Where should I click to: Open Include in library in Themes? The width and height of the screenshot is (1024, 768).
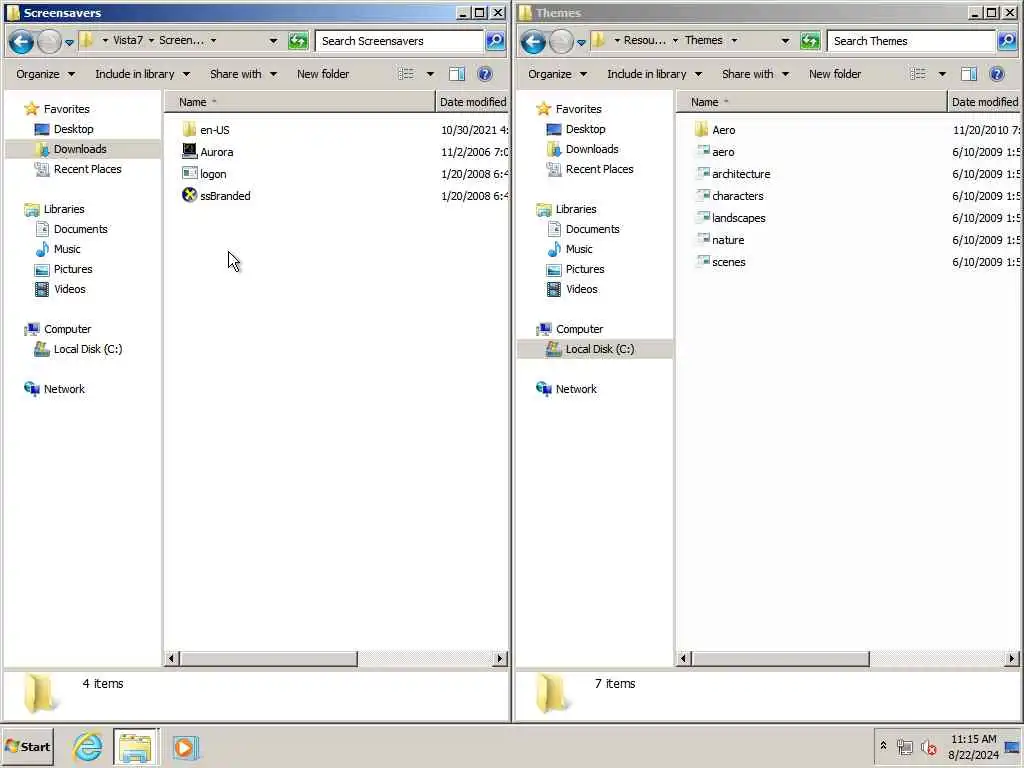point(654,74)
